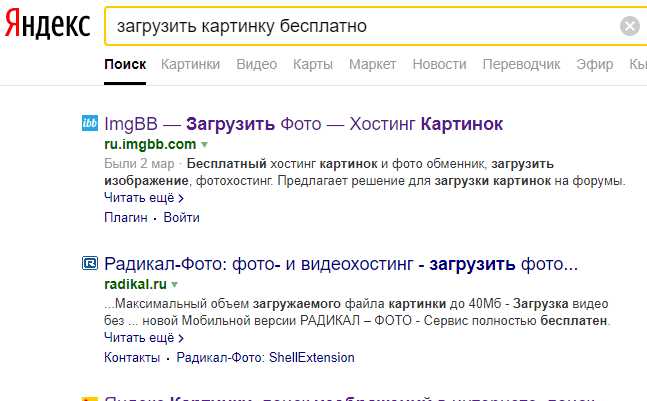Viewport: 647px width, 401px height.
Task: Open the Радикал-Фото: фото- и видеохостинг result title
Action: coord(341,264)
